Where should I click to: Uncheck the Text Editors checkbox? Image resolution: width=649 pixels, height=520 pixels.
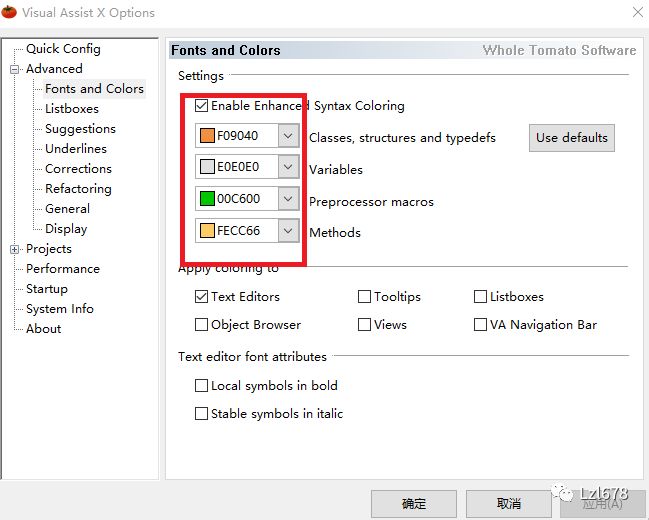[202, 296]
